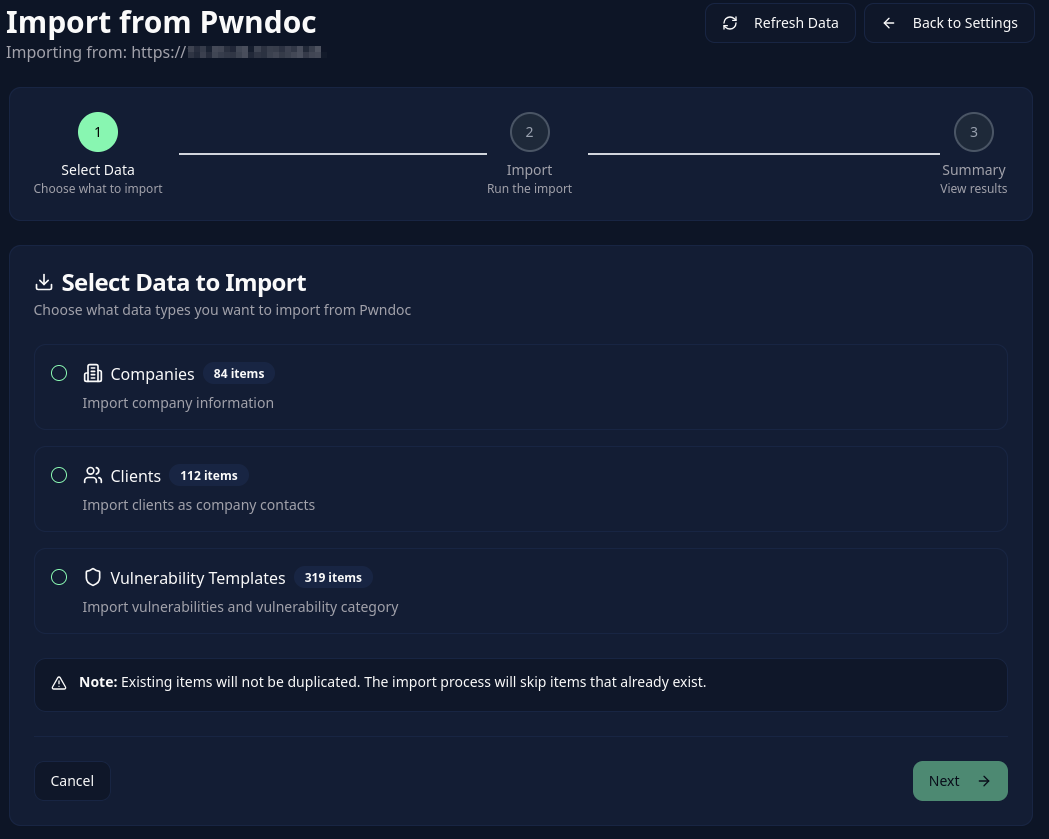Toggle the Clients selection circle
The image size is (1049, 839).
click(59, 475)
